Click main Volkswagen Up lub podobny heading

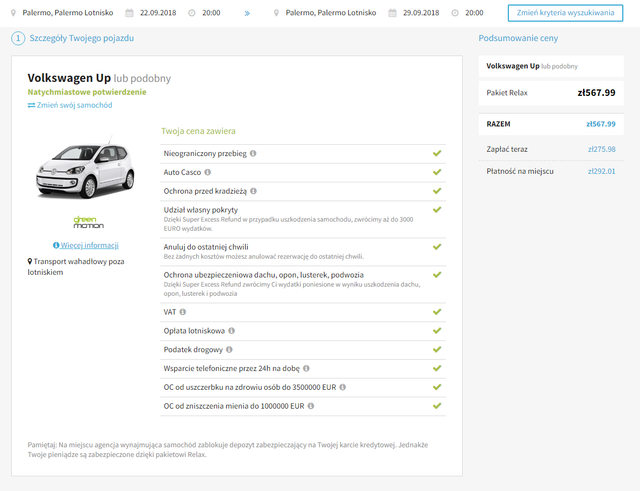[99, 78]
